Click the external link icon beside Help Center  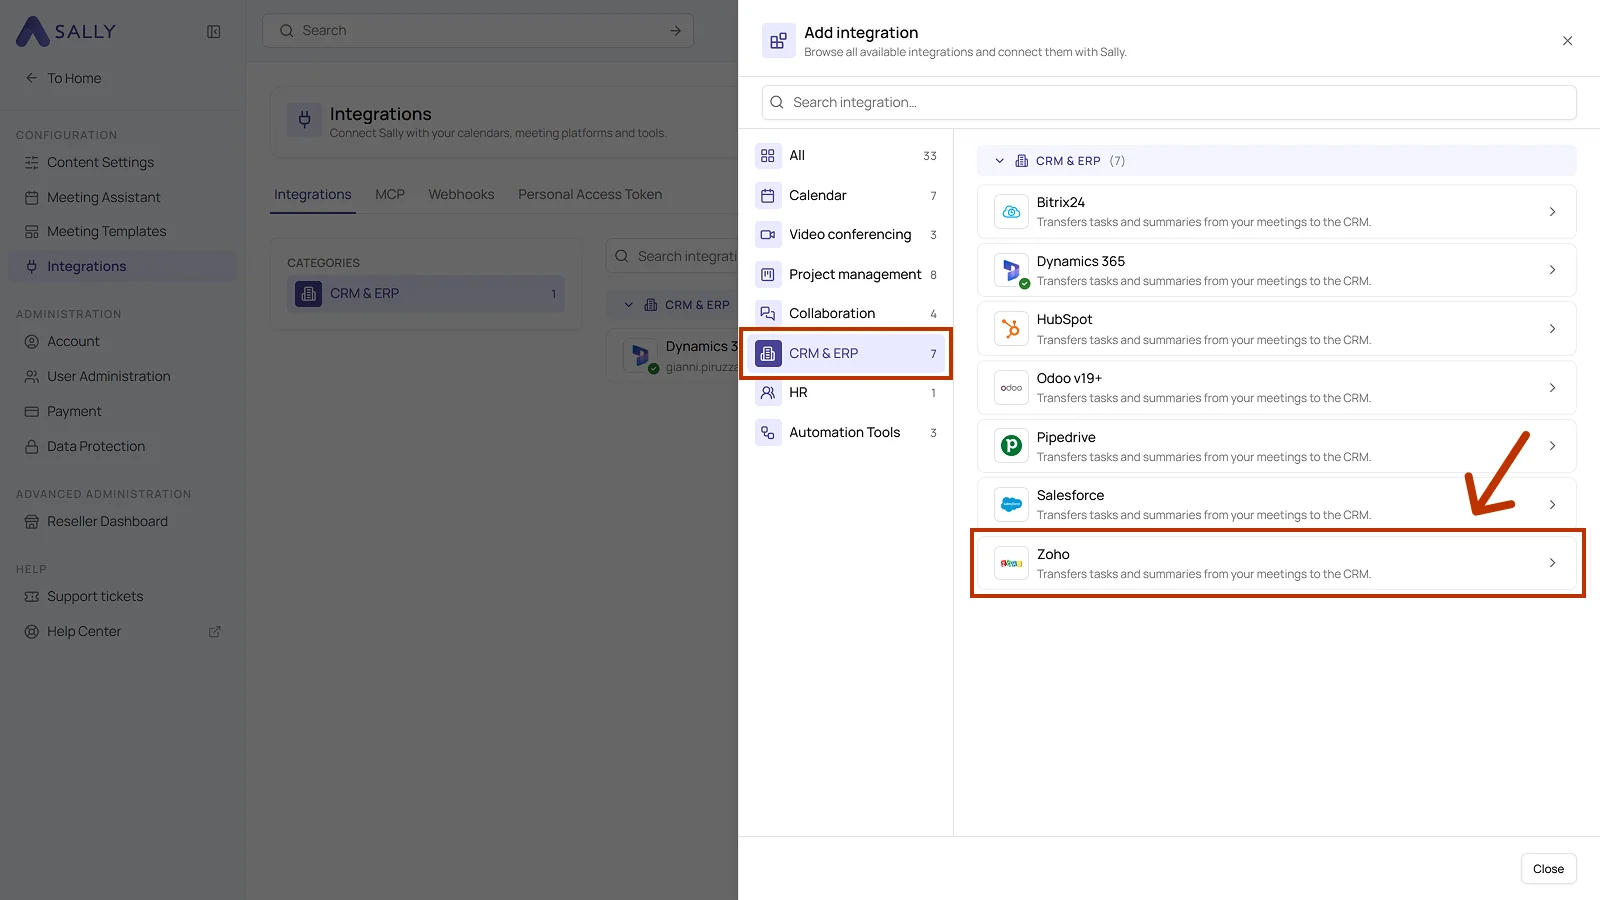(x=214, y=632)
